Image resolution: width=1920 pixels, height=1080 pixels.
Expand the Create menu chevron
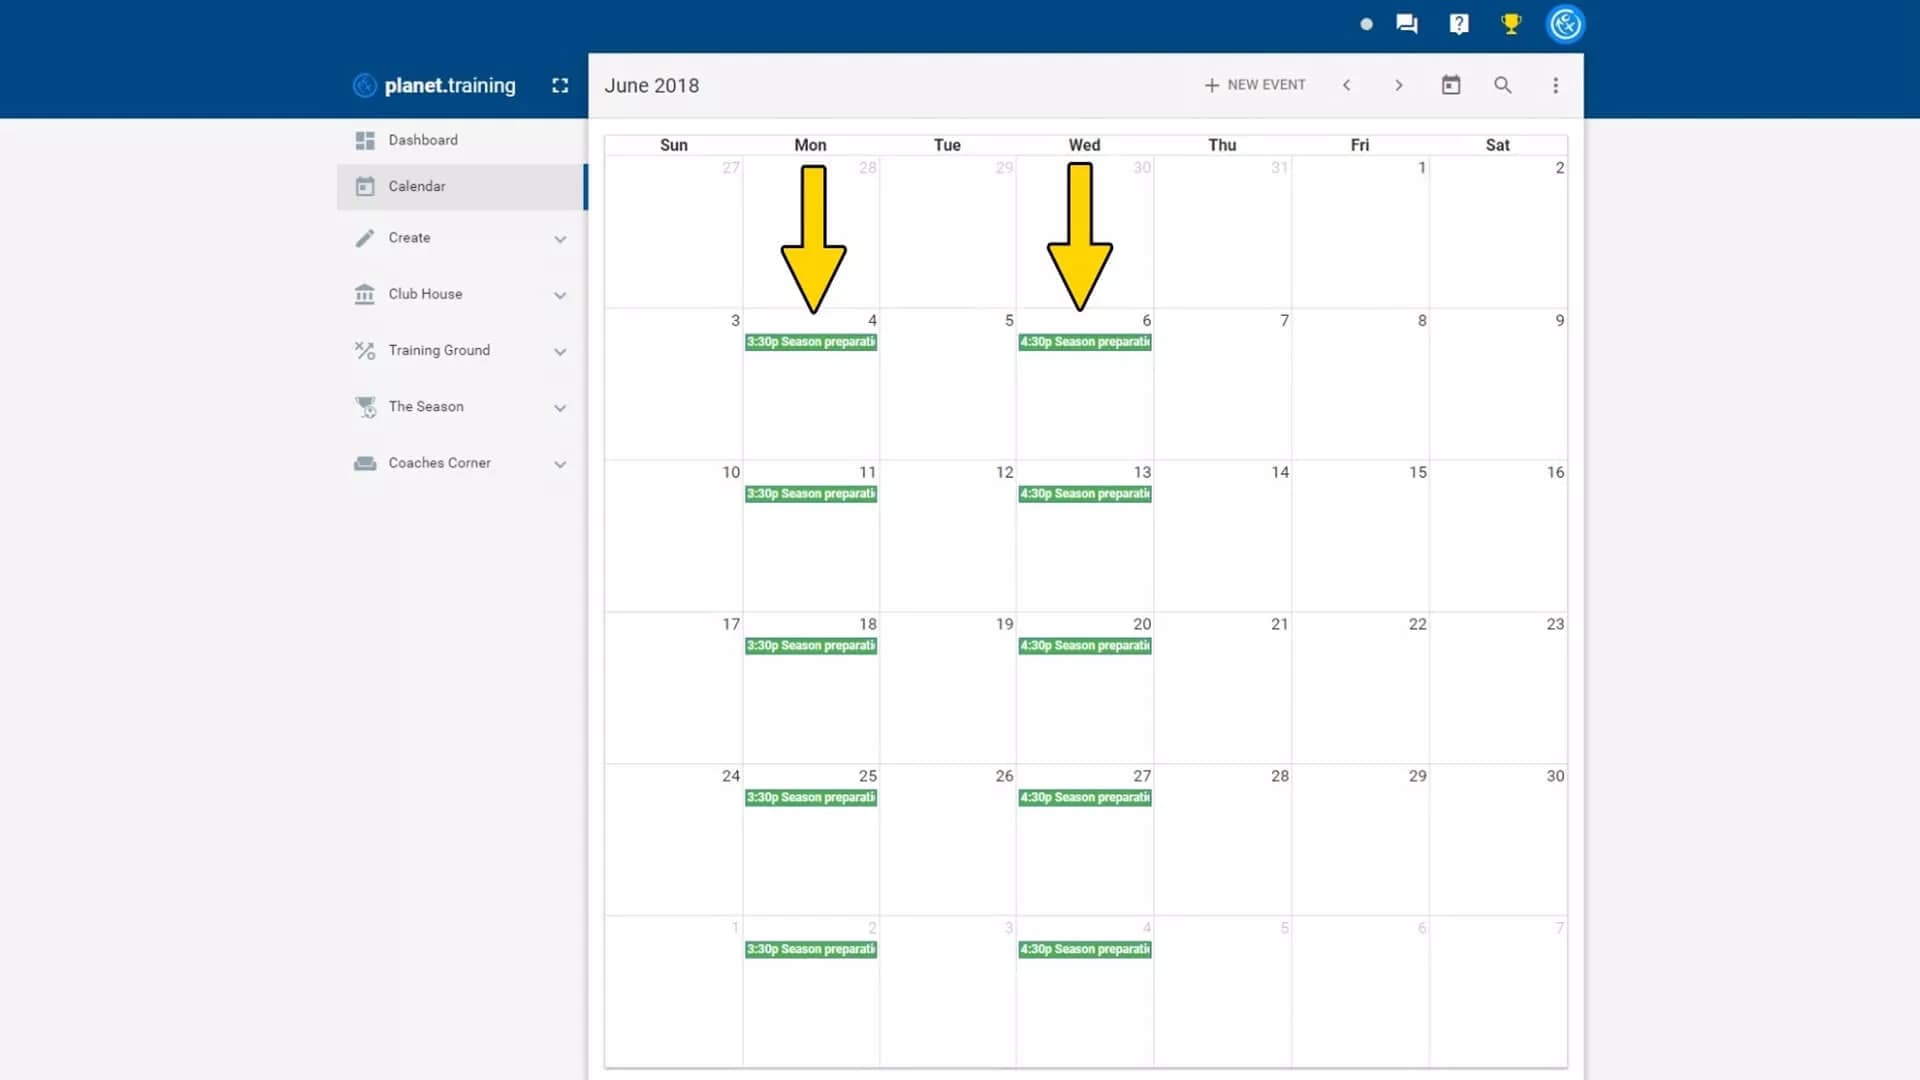pyautogui.click(x=560, y=239)
